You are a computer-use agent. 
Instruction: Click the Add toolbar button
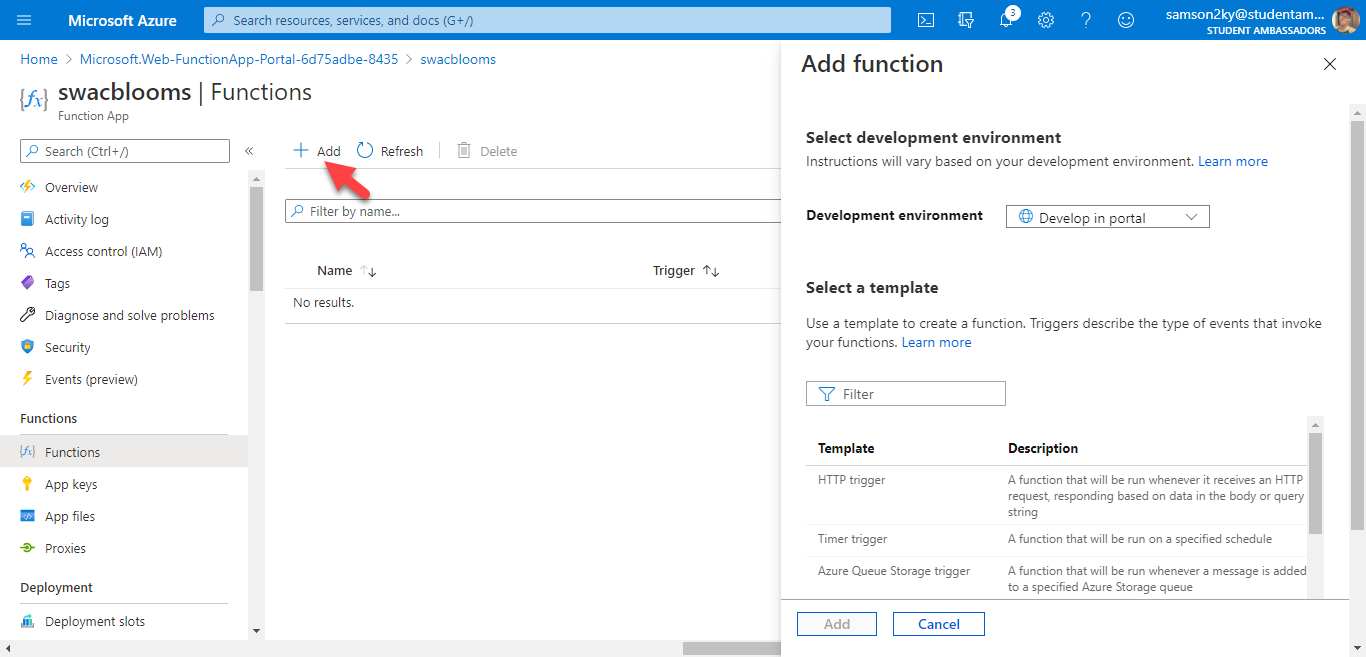pyautogui.click(x=316, y=151)
